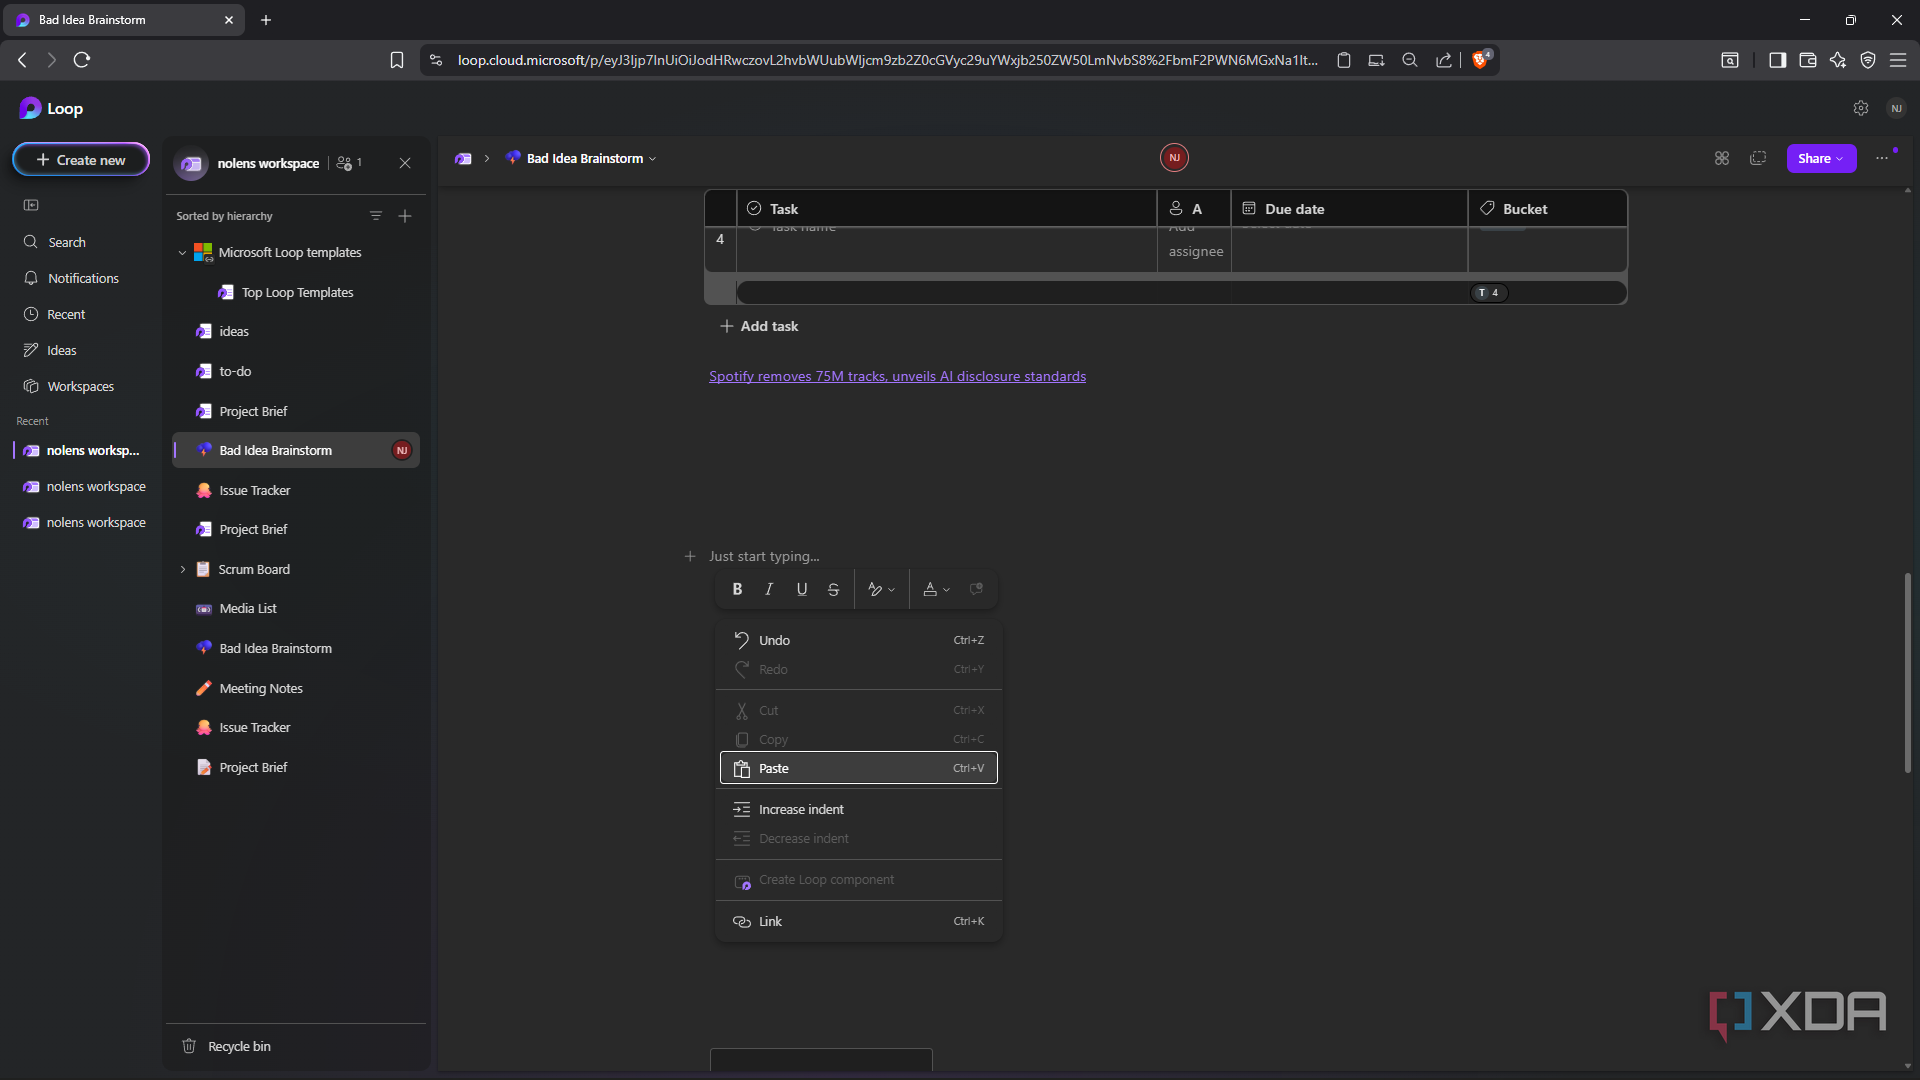
Task: Open the sort filter icon in sidebar
Action: pos(376,216)
